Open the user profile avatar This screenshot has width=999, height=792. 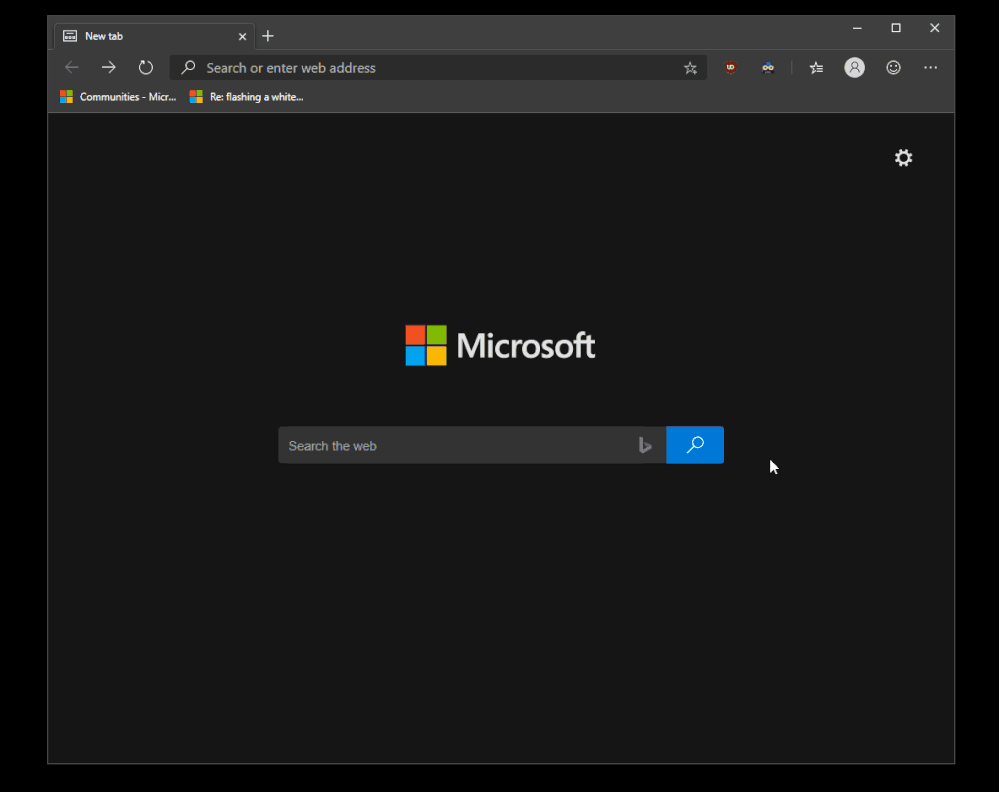coord(854,68)
